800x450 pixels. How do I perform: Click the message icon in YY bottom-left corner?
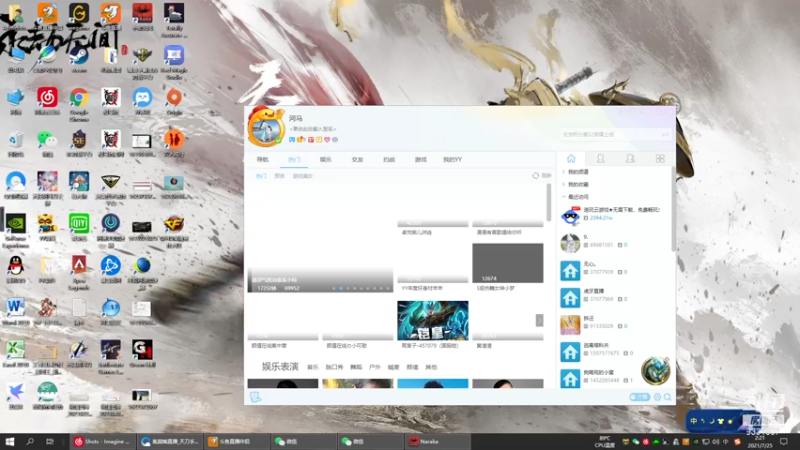pyautogui.click(x=255, y=397)
